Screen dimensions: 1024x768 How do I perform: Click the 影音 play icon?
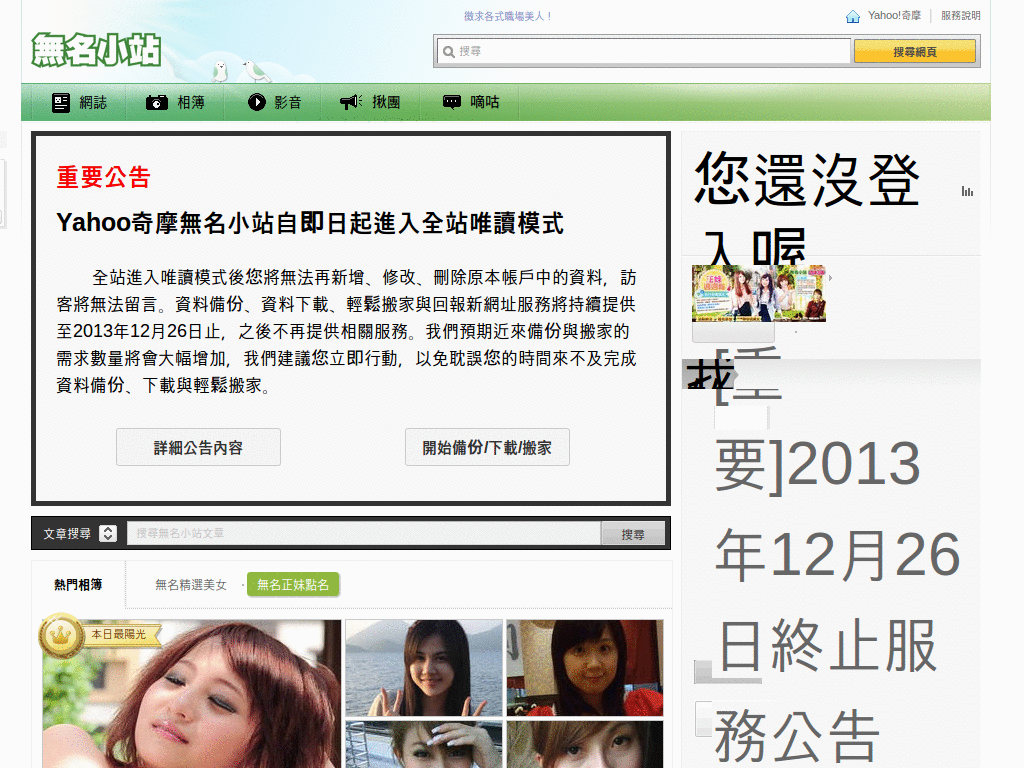click(257, 102)
